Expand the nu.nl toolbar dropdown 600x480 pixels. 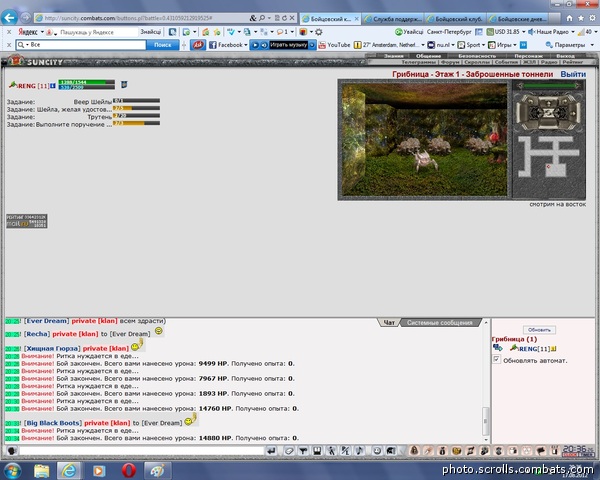pyautogui.click(x=453, y=45)
